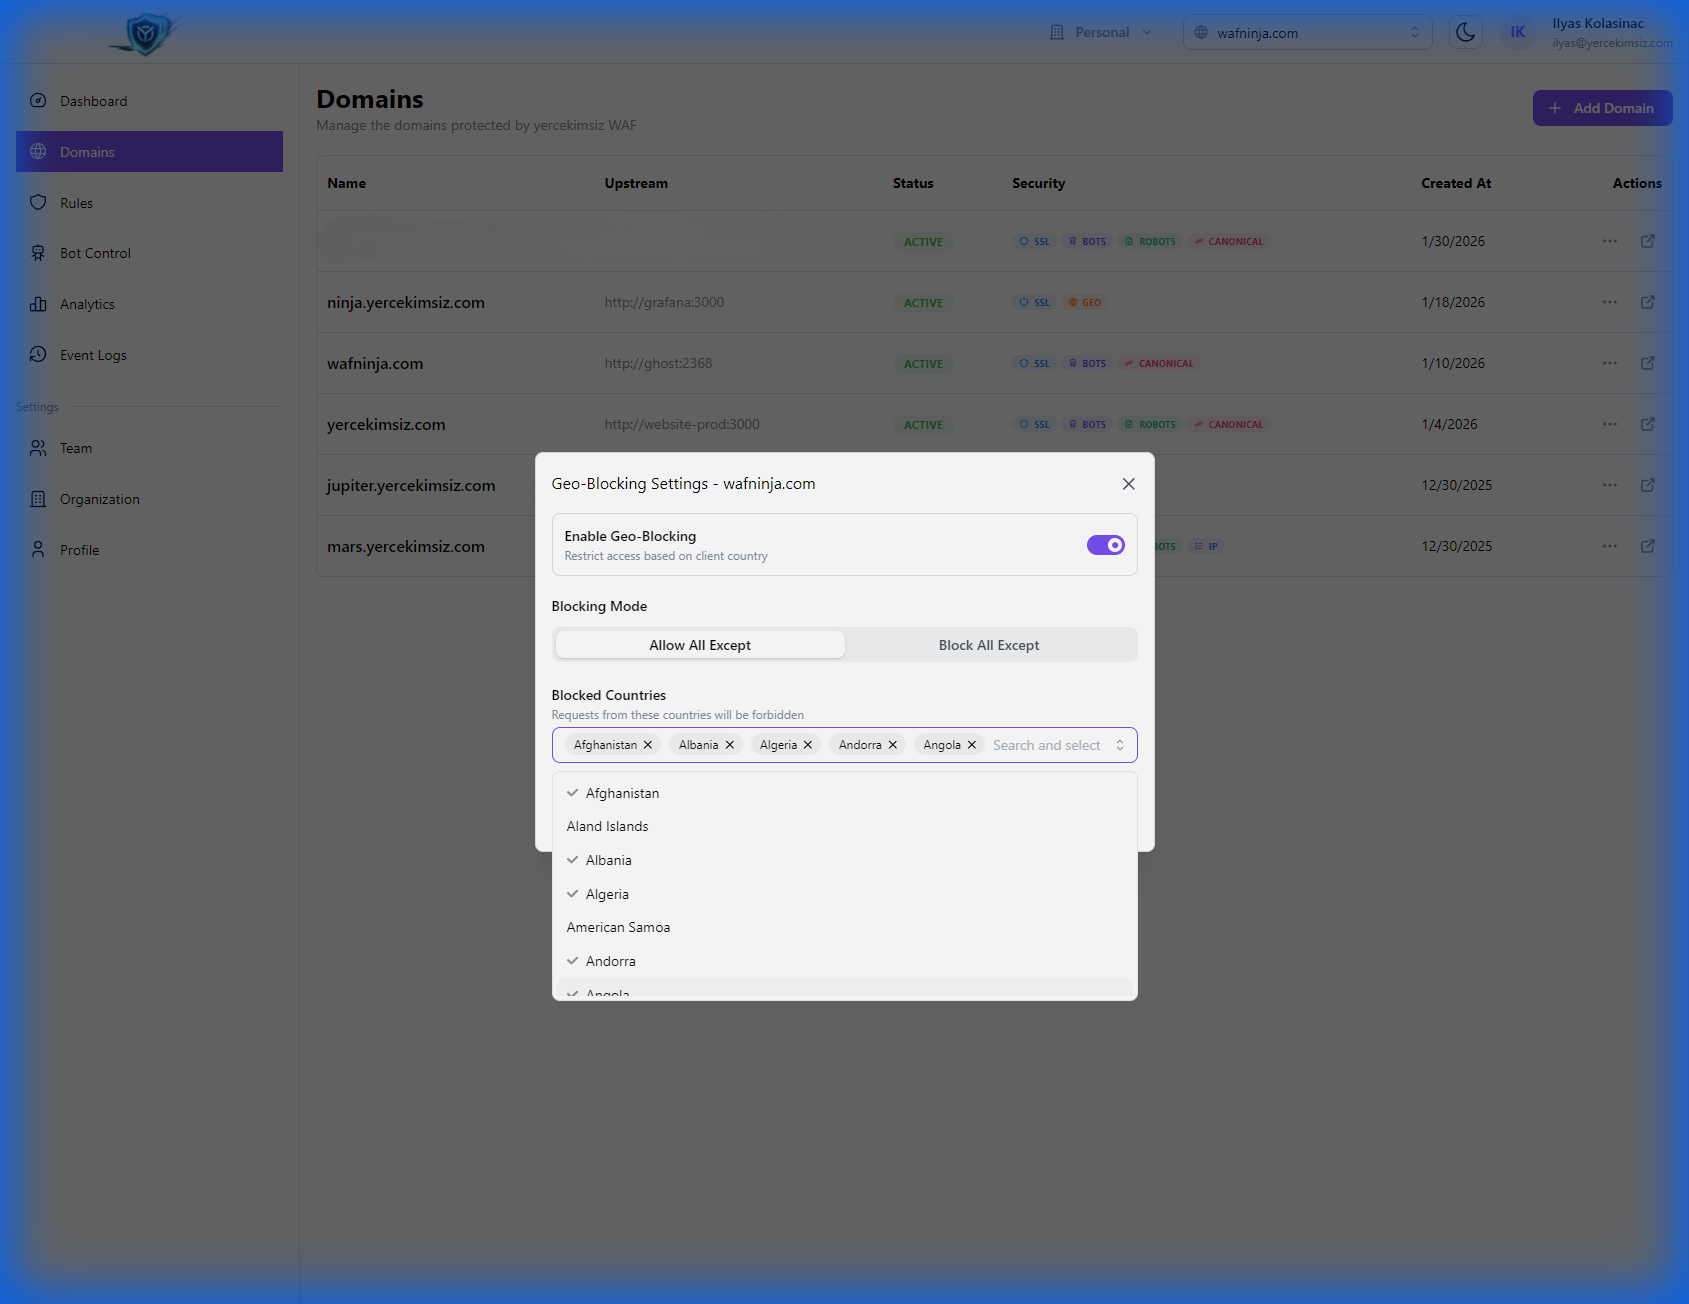Click the yercekimsiz.com domain name
Image resolution: width=1689 pixels, height=1304 pixels.
386,424
